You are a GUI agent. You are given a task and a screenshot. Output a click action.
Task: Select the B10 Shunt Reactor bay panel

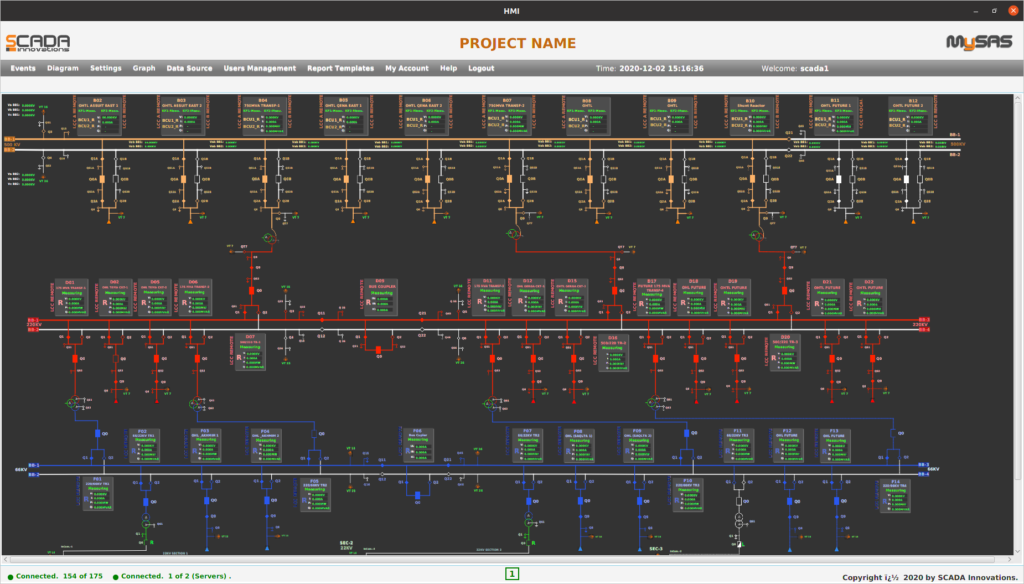(x=750, y=115)
